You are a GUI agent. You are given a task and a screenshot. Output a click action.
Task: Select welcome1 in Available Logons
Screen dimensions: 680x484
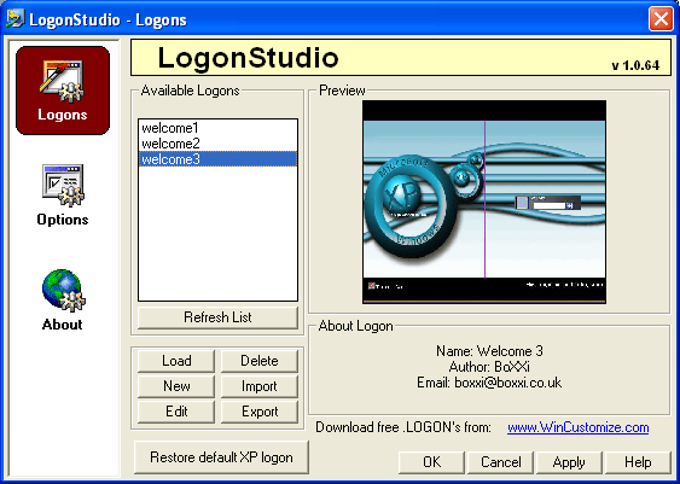[x=218, y=128]
